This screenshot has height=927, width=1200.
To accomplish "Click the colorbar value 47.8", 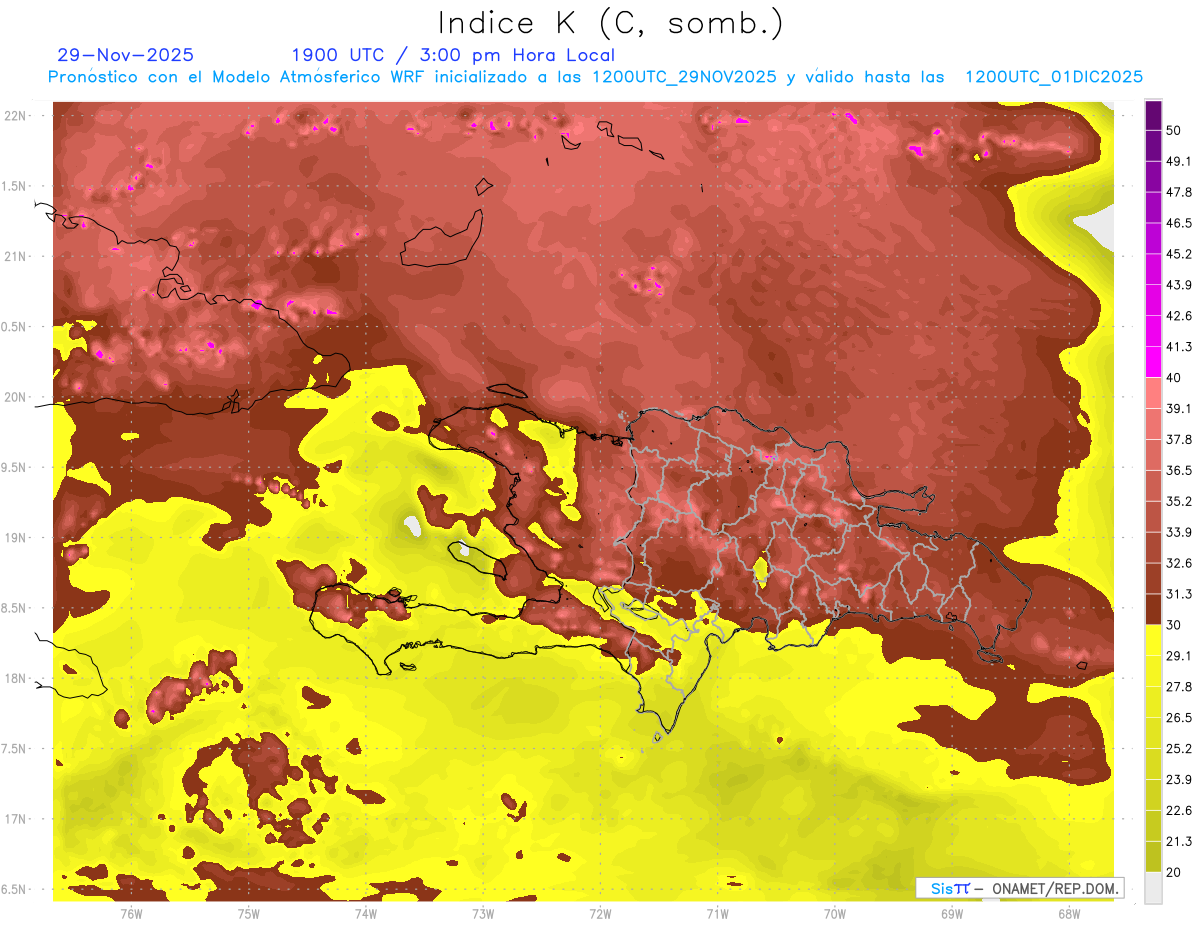I will [1179, 192].
